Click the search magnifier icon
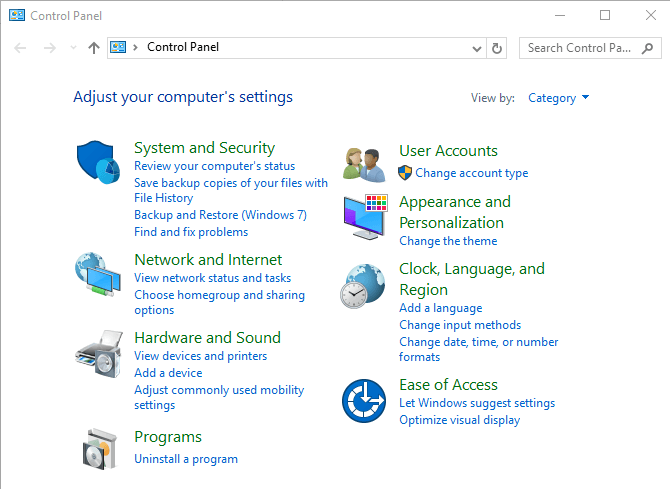 click(647, 48)
